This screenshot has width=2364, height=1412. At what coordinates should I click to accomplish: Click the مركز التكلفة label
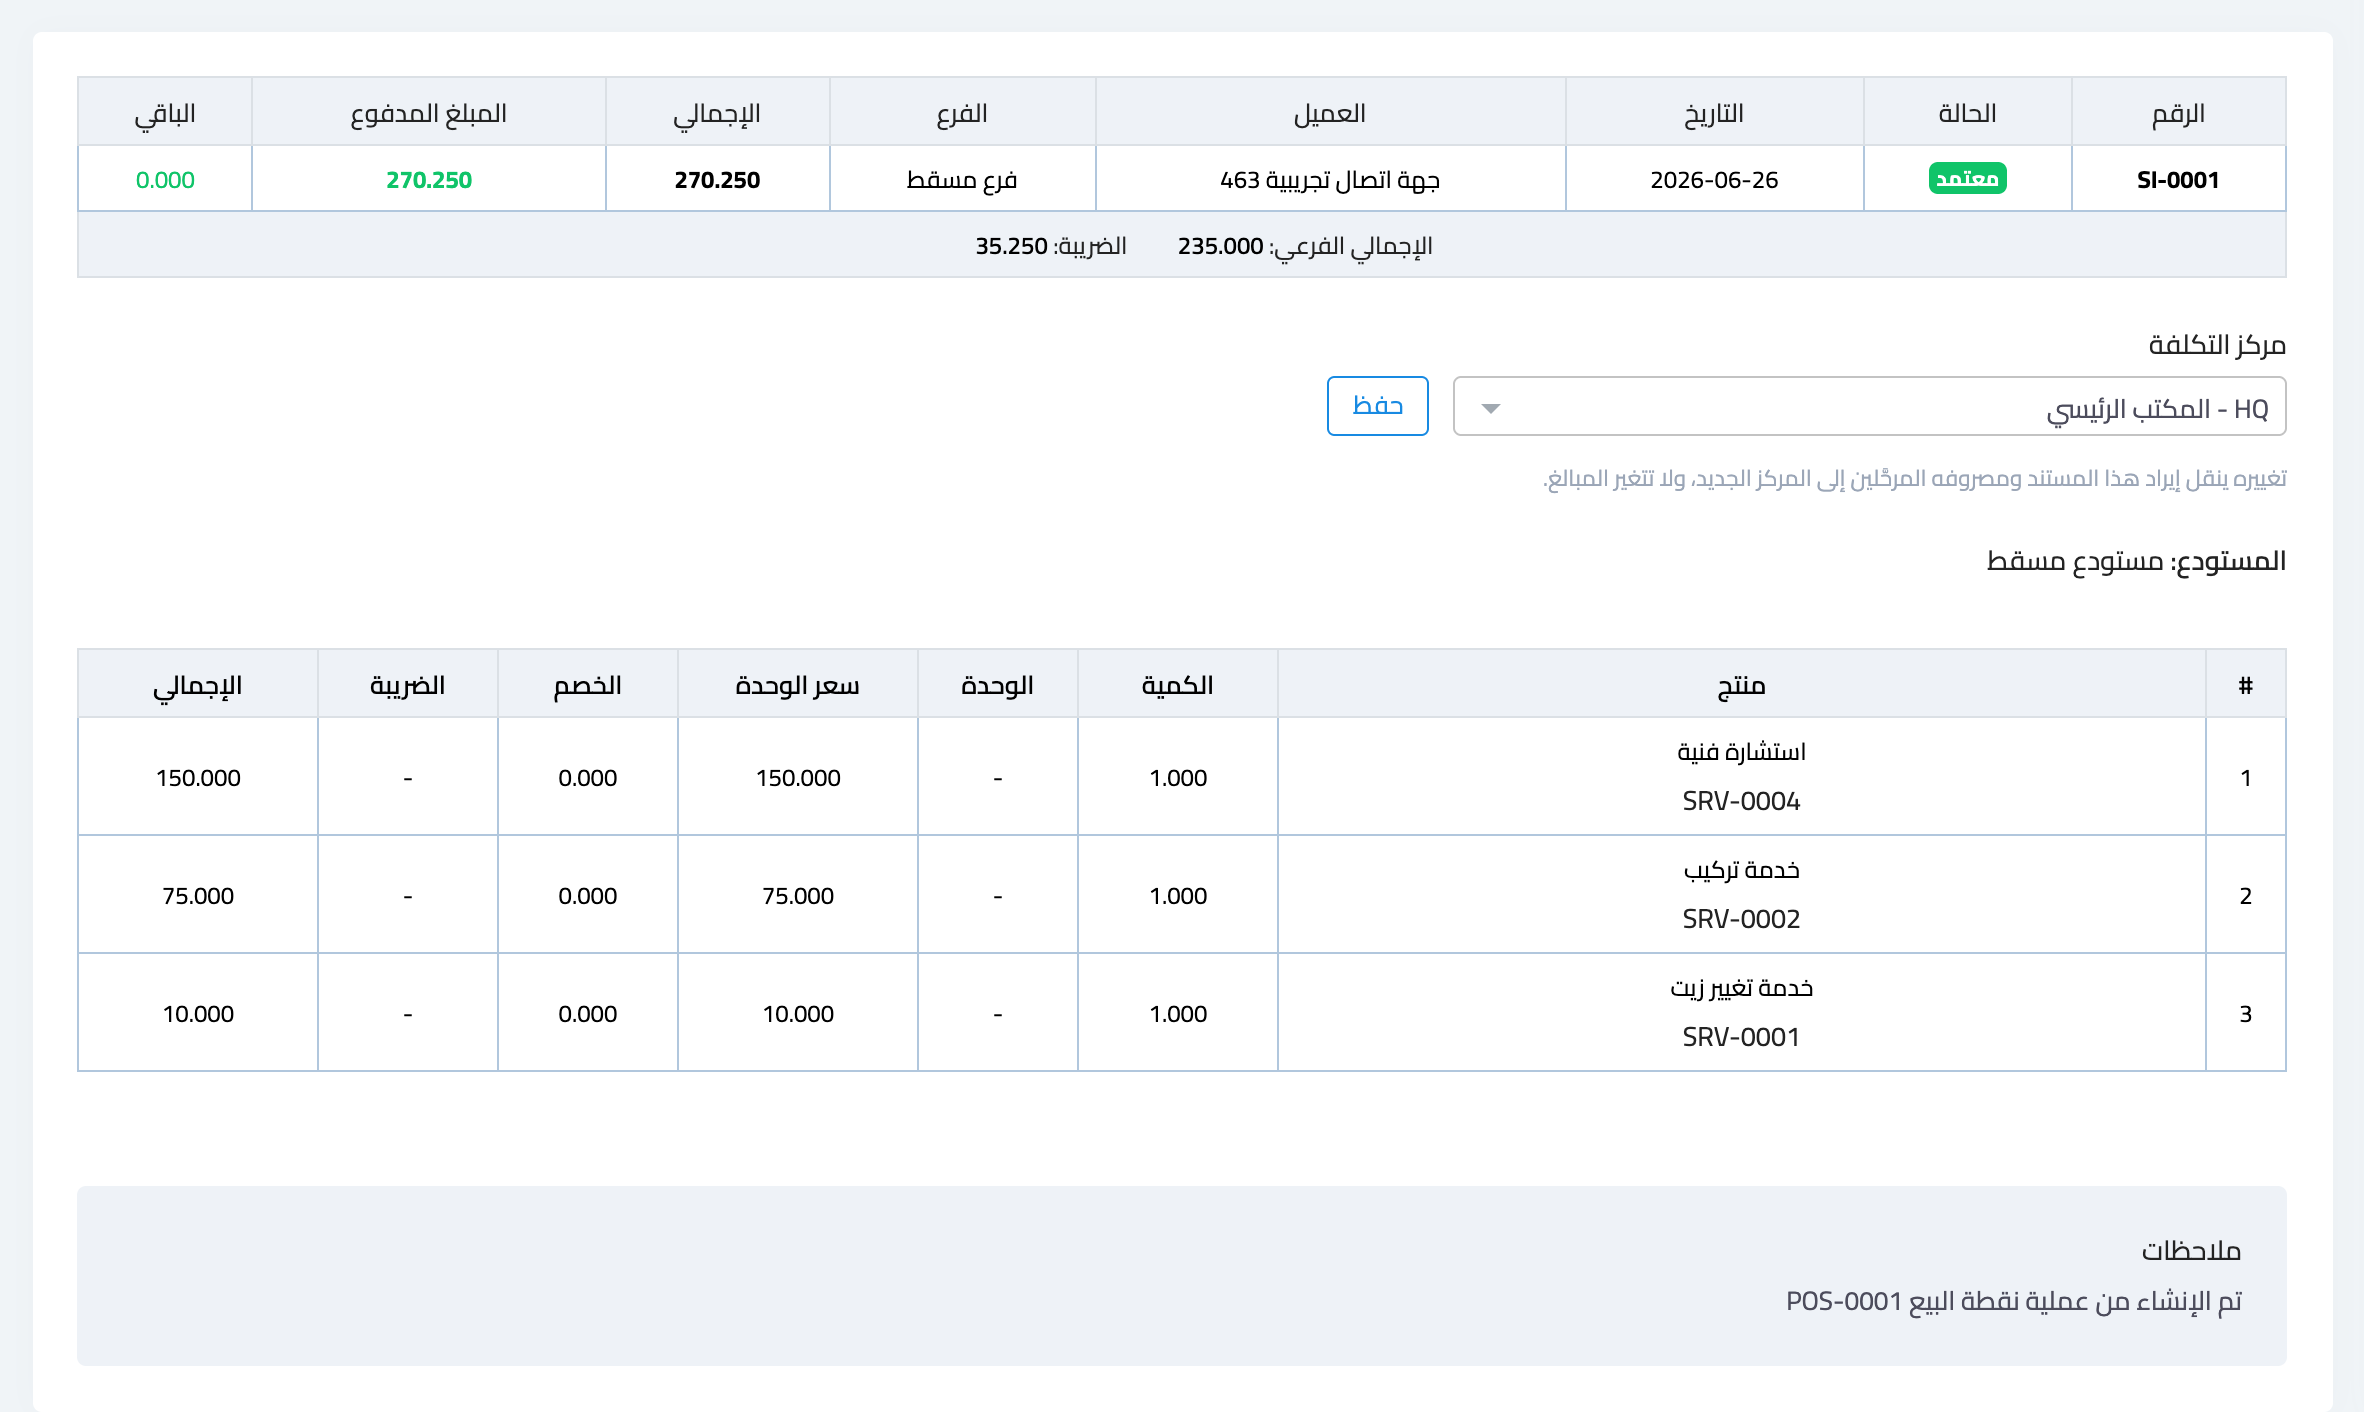[x=2217, y=345]
